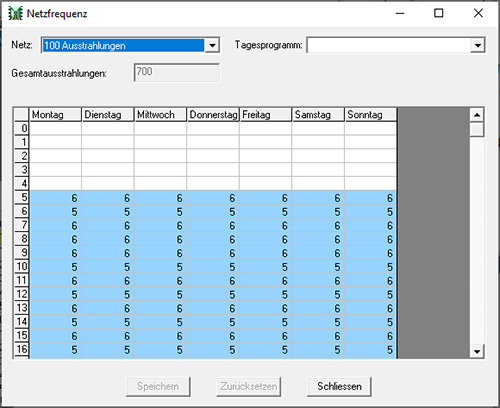Click the Netzfrequenz app icon in title bar
The width and height of the screenshot is (500, 408).
[x=15, y=13]
